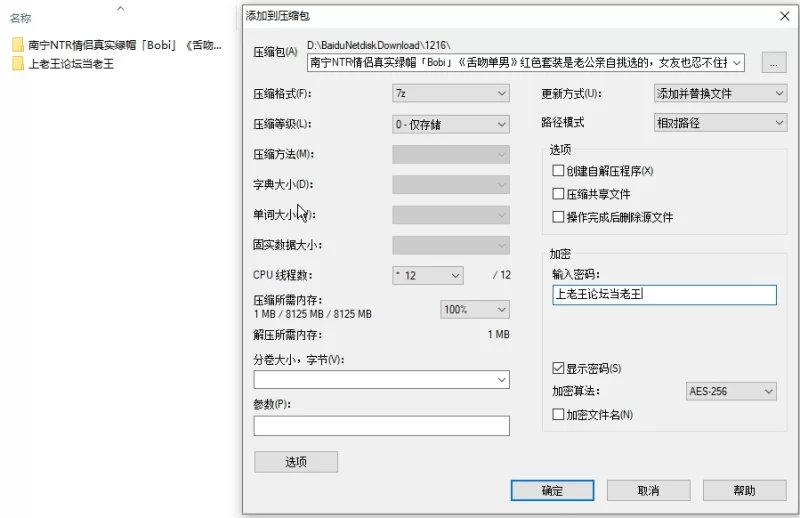Cancel with the 取消 button
This screenshot has height=518, width=800.
coord(648,490)
